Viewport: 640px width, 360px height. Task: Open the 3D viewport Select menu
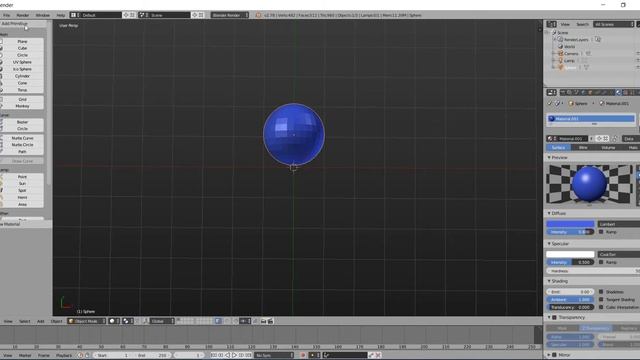pyautogui.click(x=24, y=321)
